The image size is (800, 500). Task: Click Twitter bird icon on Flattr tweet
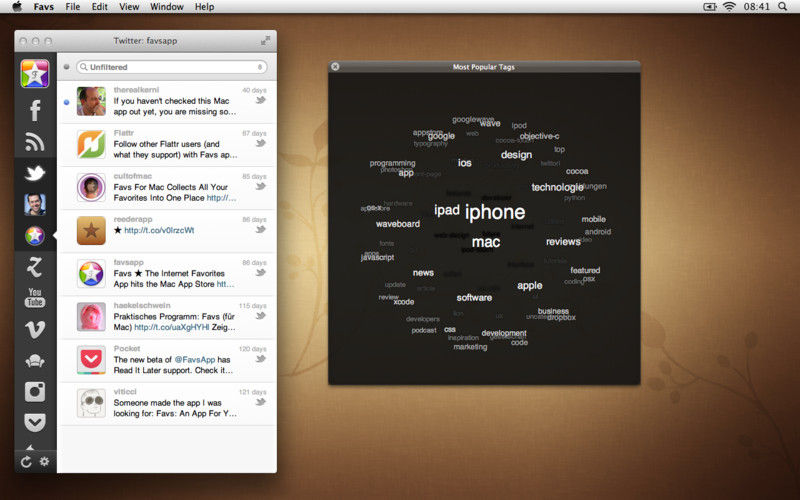point(261,143)
